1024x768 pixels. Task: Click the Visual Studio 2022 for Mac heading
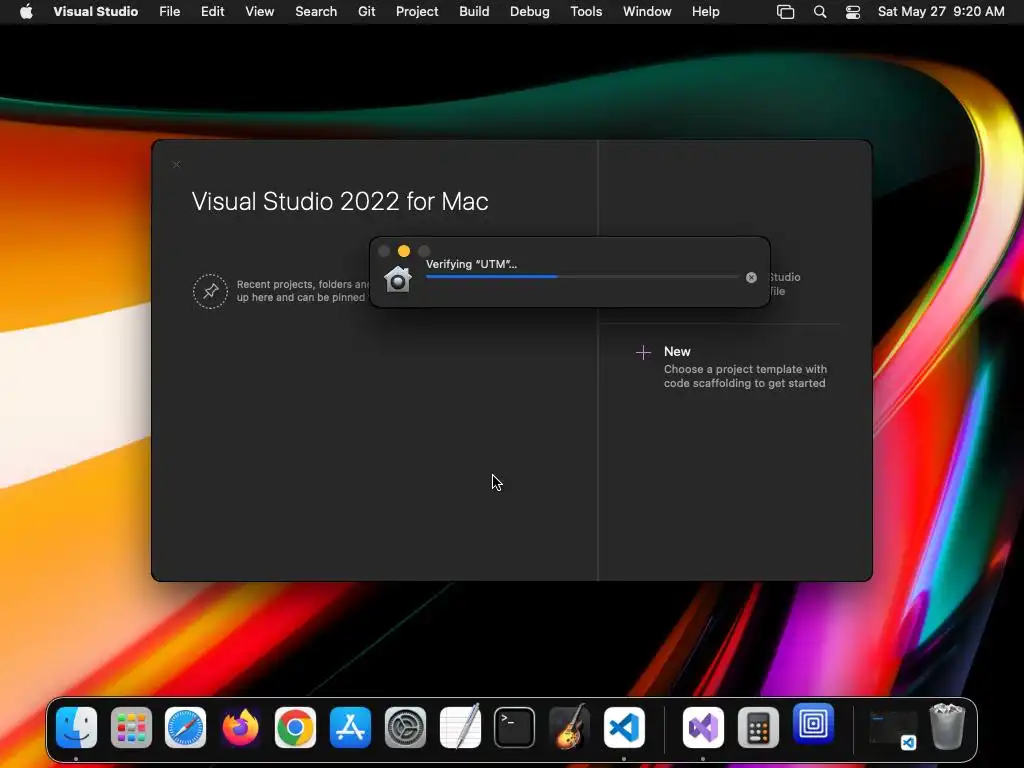(x=340, y=201)
